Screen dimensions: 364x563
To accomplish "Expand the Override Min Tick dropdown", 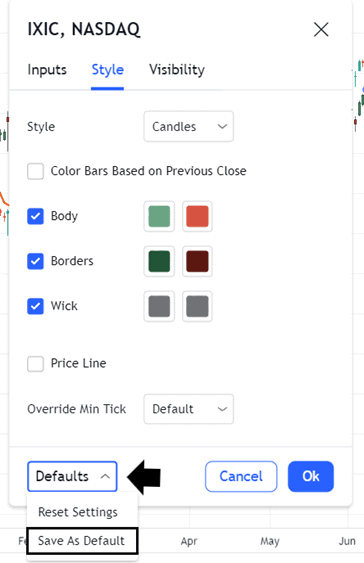I will point(188,409).
